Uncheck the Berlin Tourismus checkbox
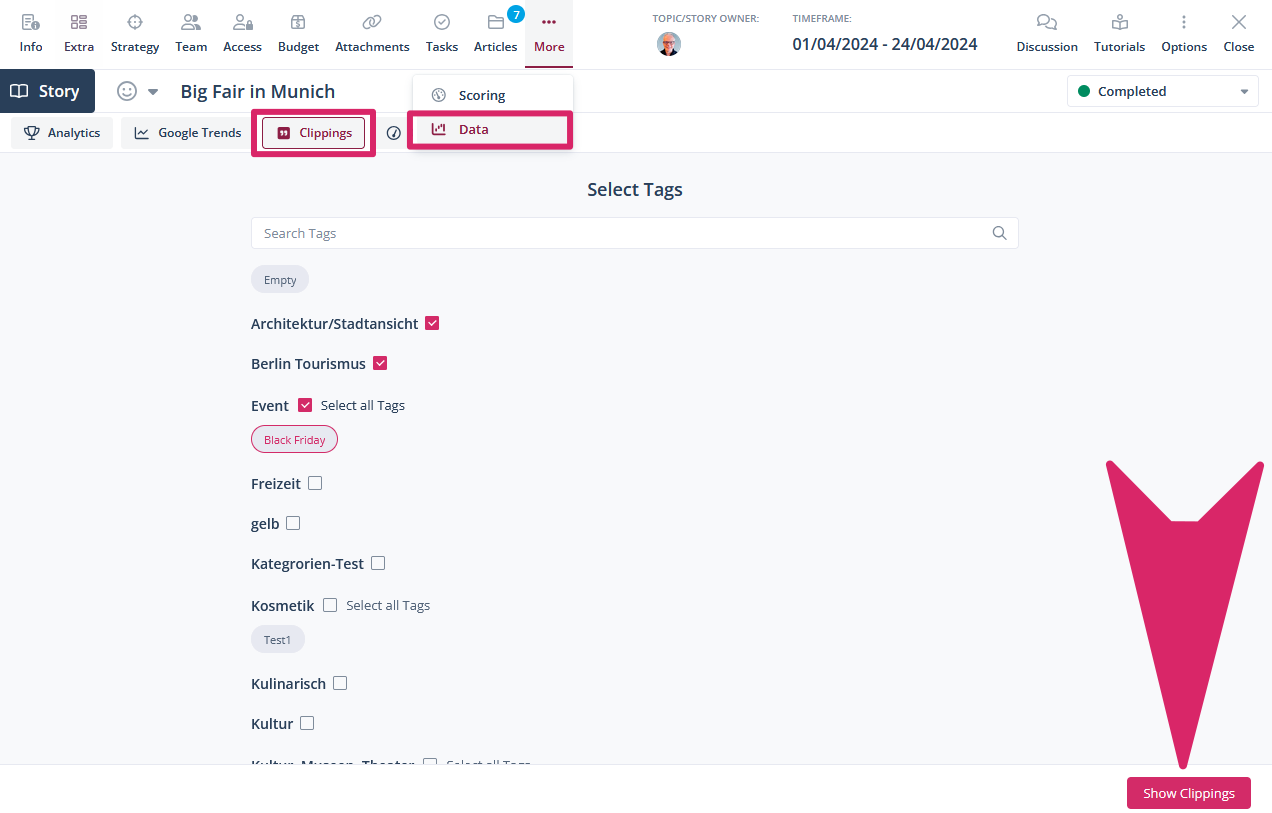The width and height of the screenshot is (1272, 813). [380, 363]
